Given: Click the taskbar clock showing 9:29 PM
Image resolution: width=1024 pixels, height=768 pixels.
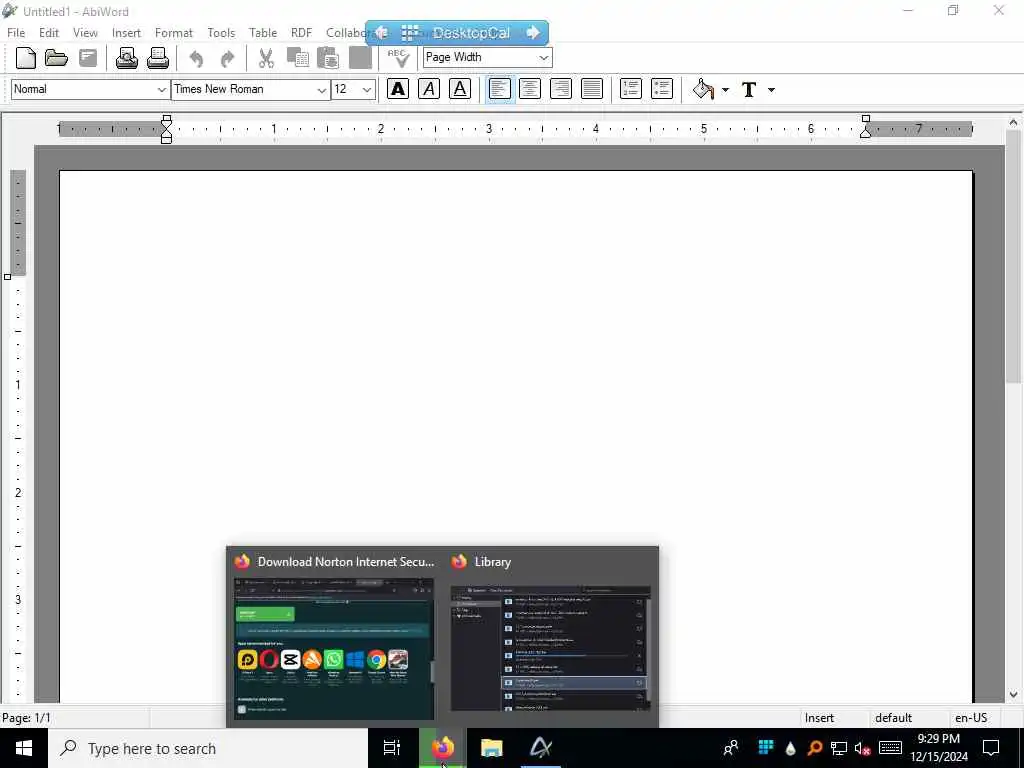Looking at the screenshot, I should point(939,748).
